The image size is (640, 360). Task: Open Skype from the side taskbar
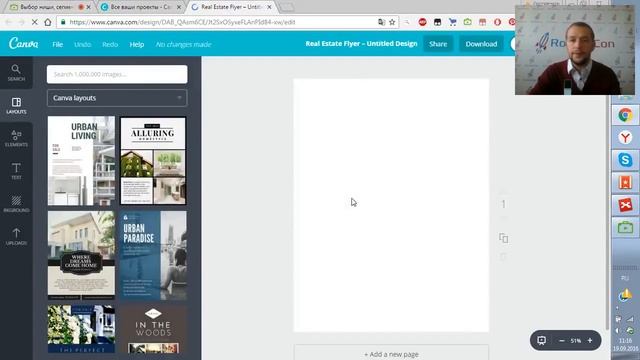[x=625, y=160]
